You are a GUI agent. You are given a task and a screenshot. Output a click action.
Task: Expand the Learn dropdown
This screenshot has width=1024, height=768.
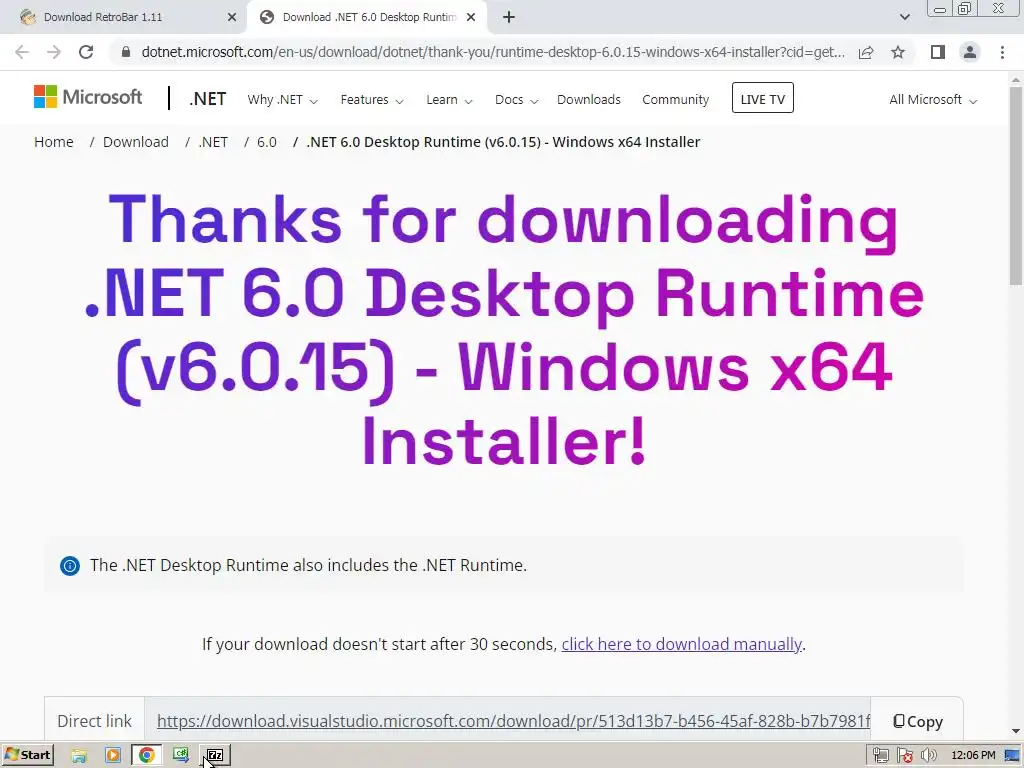point(449,100)
